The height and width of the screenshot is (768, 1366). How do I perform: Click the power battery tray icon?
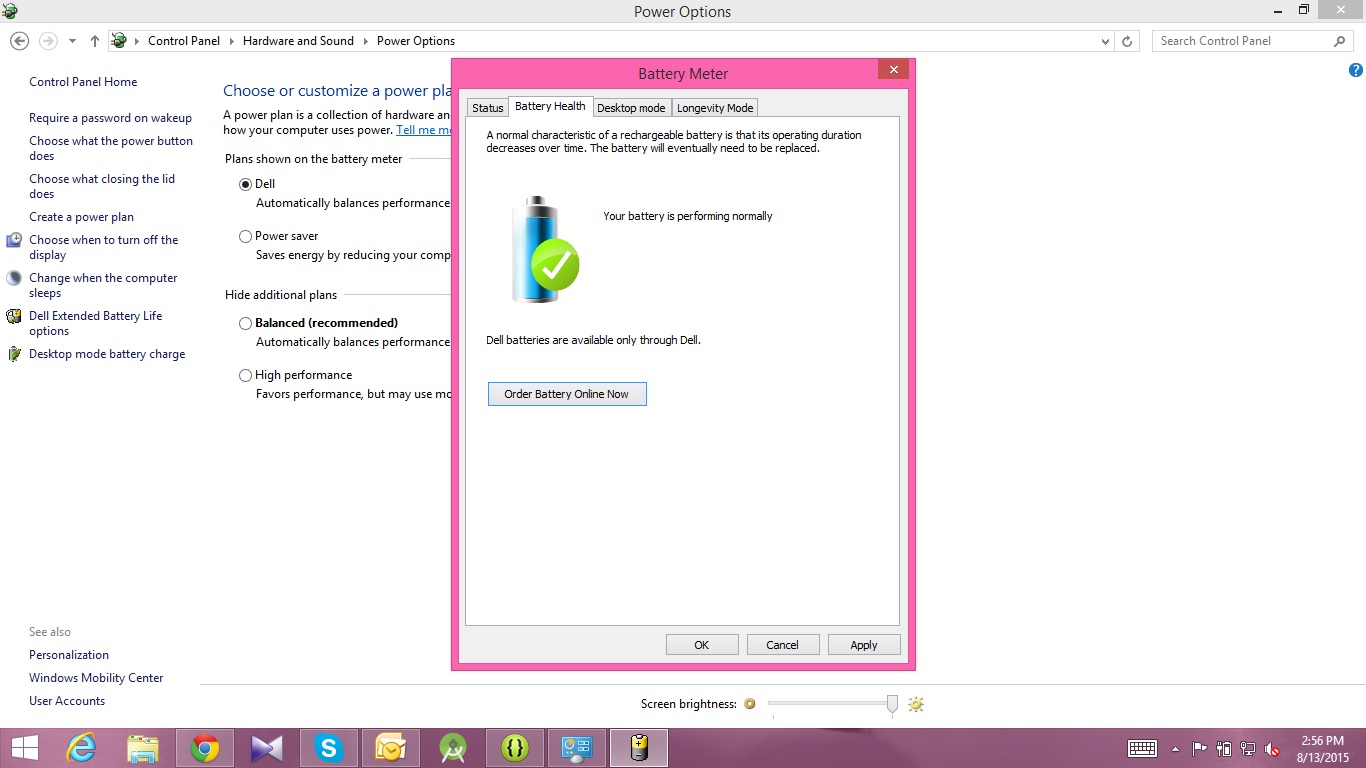1225,748
